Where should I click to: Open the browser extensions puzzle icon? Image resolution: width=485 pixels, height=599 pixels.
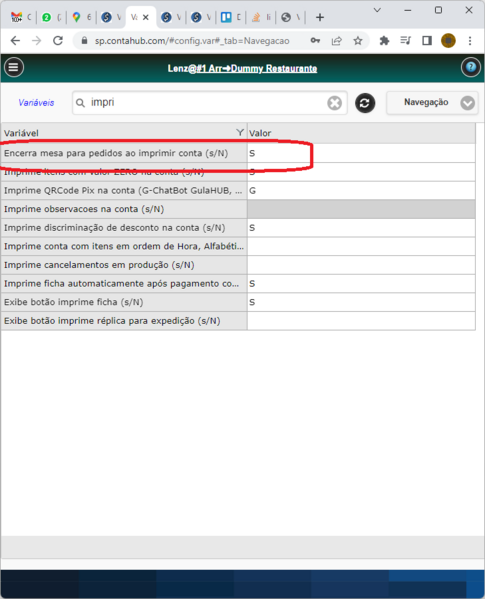pos(384,40)
